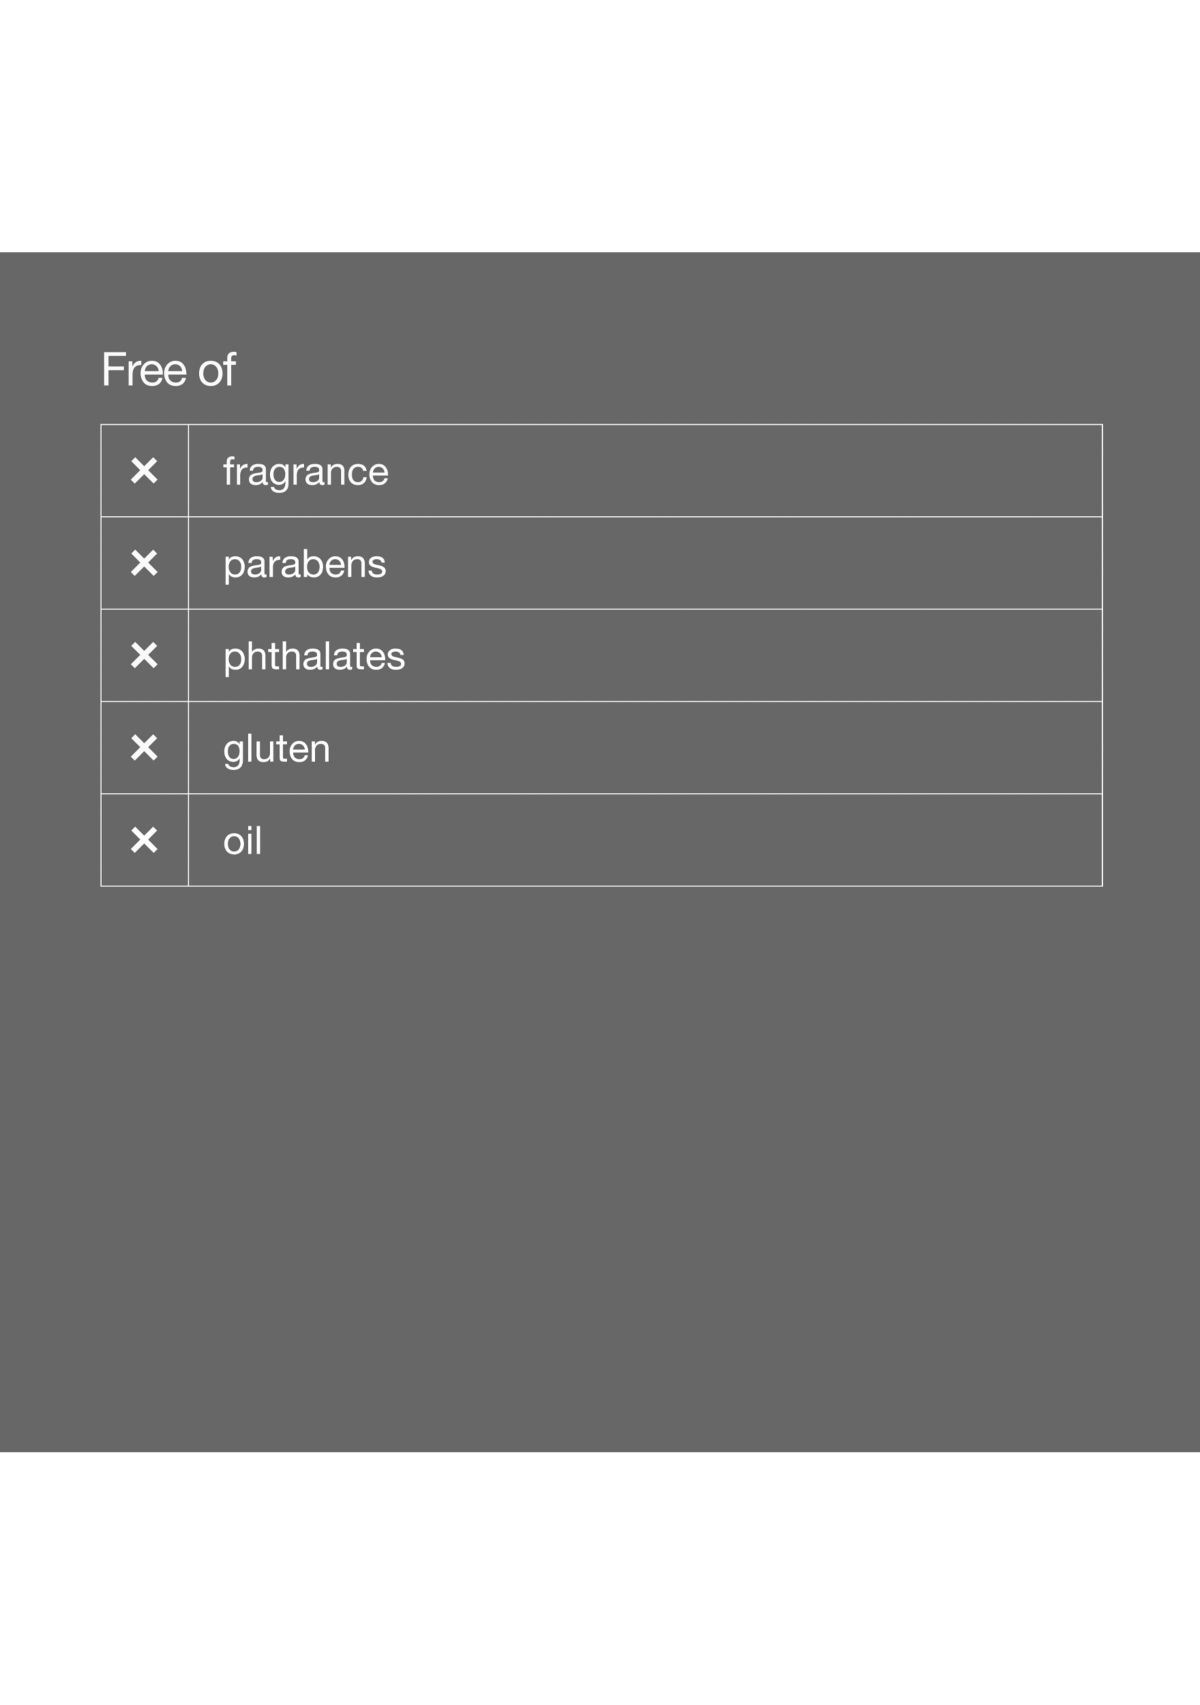Select the 'parabens' text label
The width and height of the screenshot is (1200, 1705).
pyautogui.click(x=304, y=565)
